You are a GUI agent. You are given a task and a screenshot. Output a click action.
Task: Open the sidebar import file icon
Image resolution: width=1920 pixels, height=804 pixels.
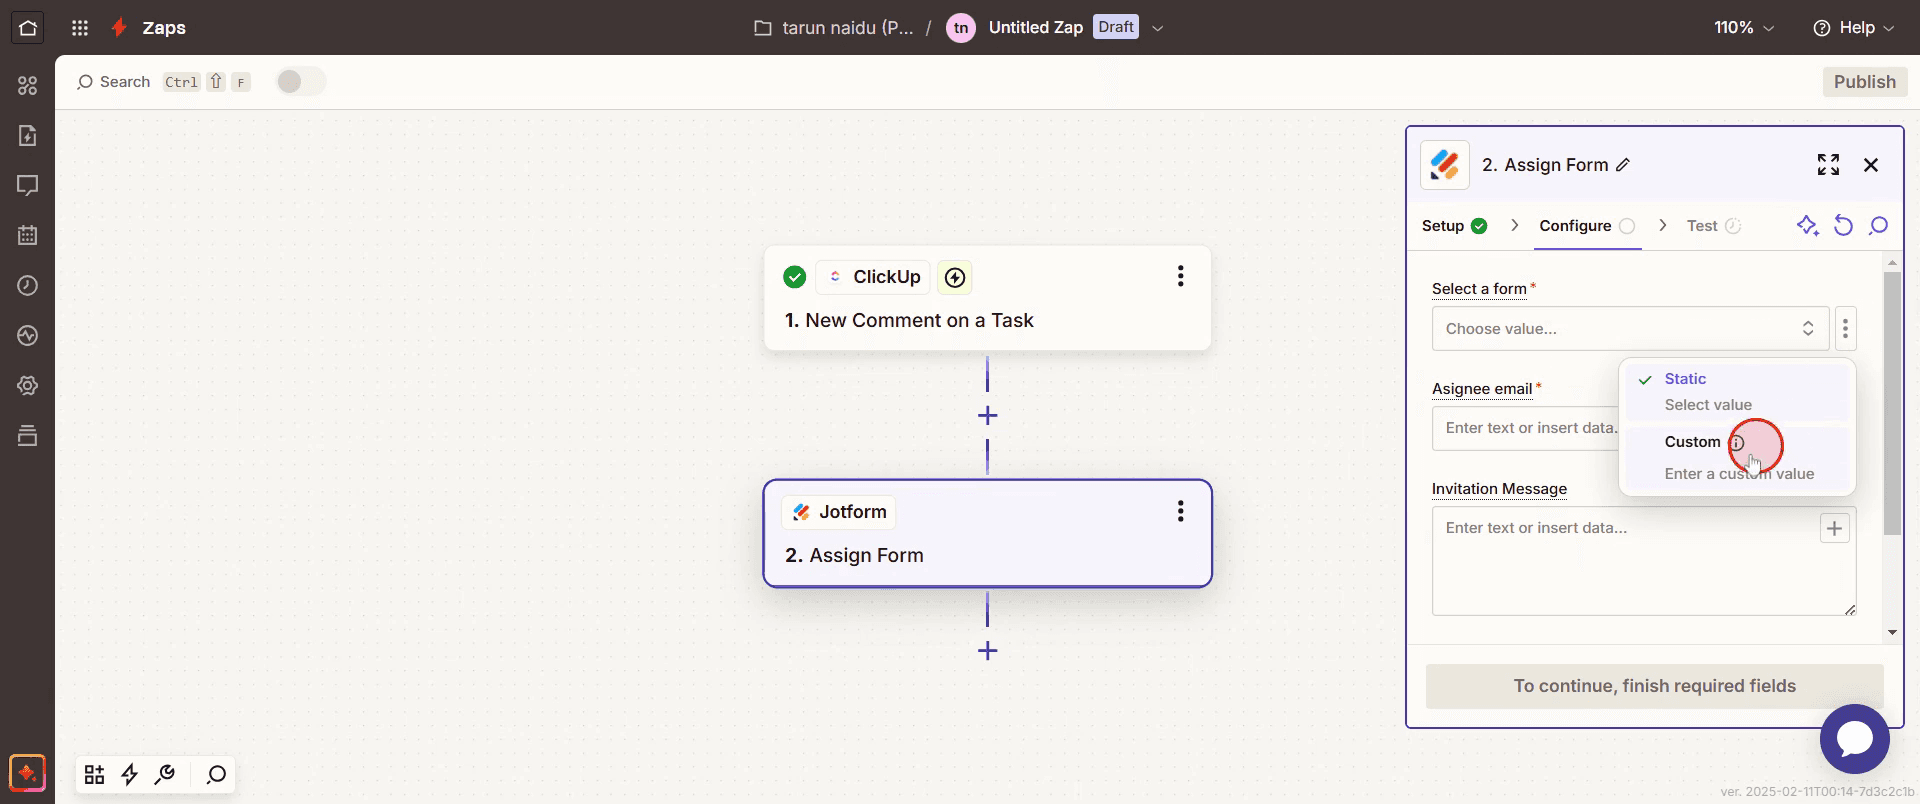point(27,136)
